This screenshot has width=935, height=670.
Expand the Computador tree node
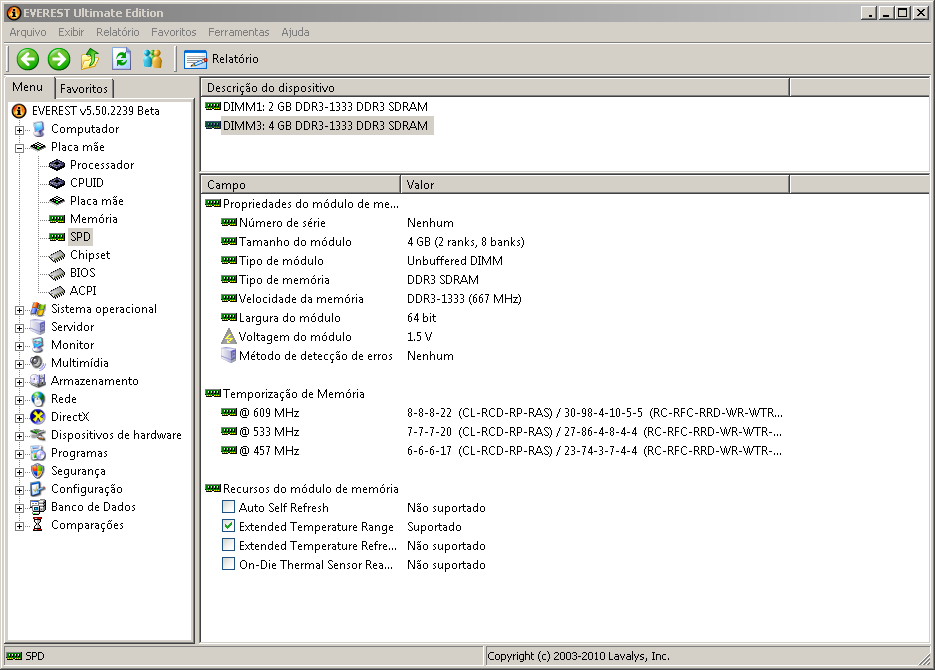19,129
